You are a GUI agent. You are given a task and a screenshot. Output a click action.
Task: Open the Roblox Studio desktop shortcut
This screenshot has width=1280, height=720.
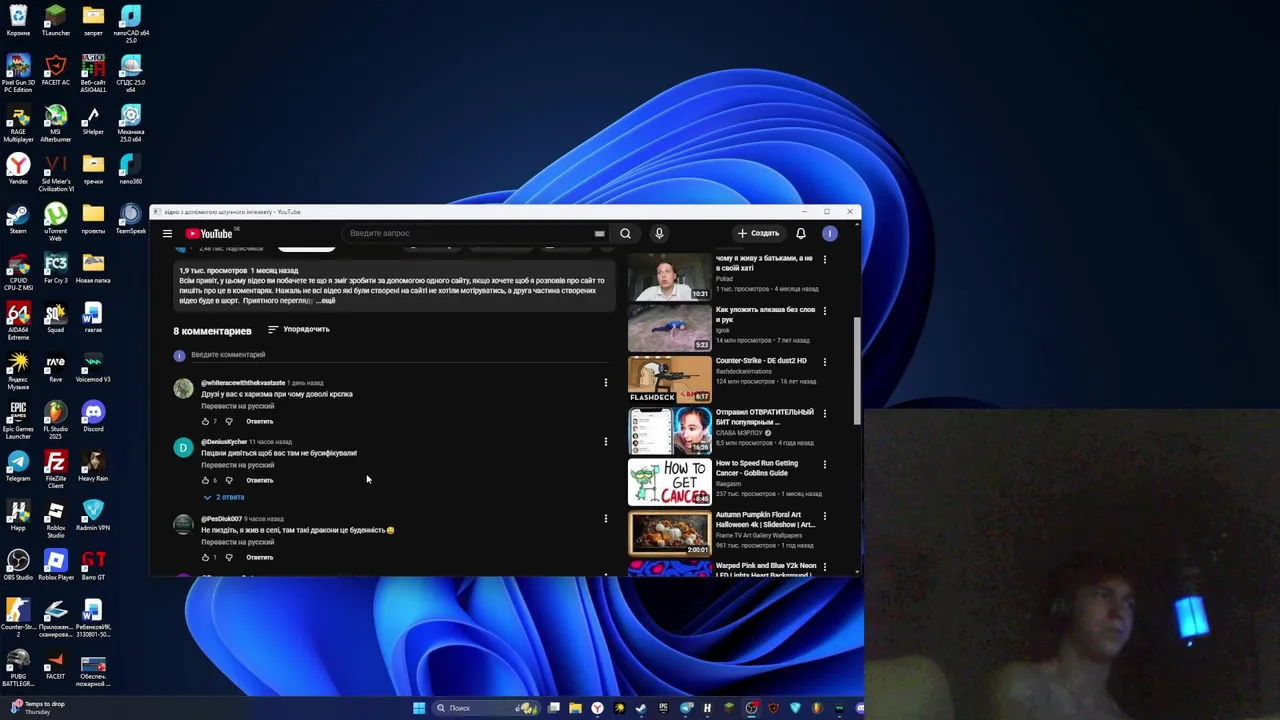click(x=56, y=518)
